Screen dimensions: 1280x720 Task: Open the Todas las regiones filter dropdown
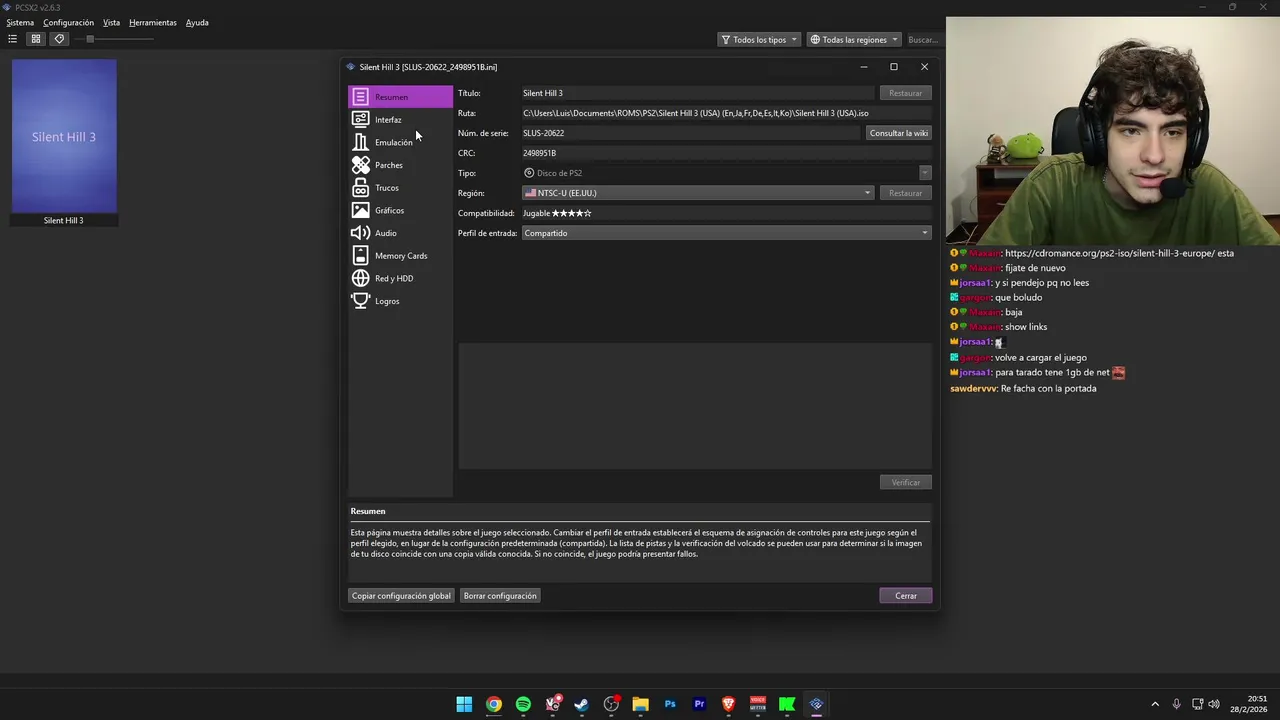point(854,40)
